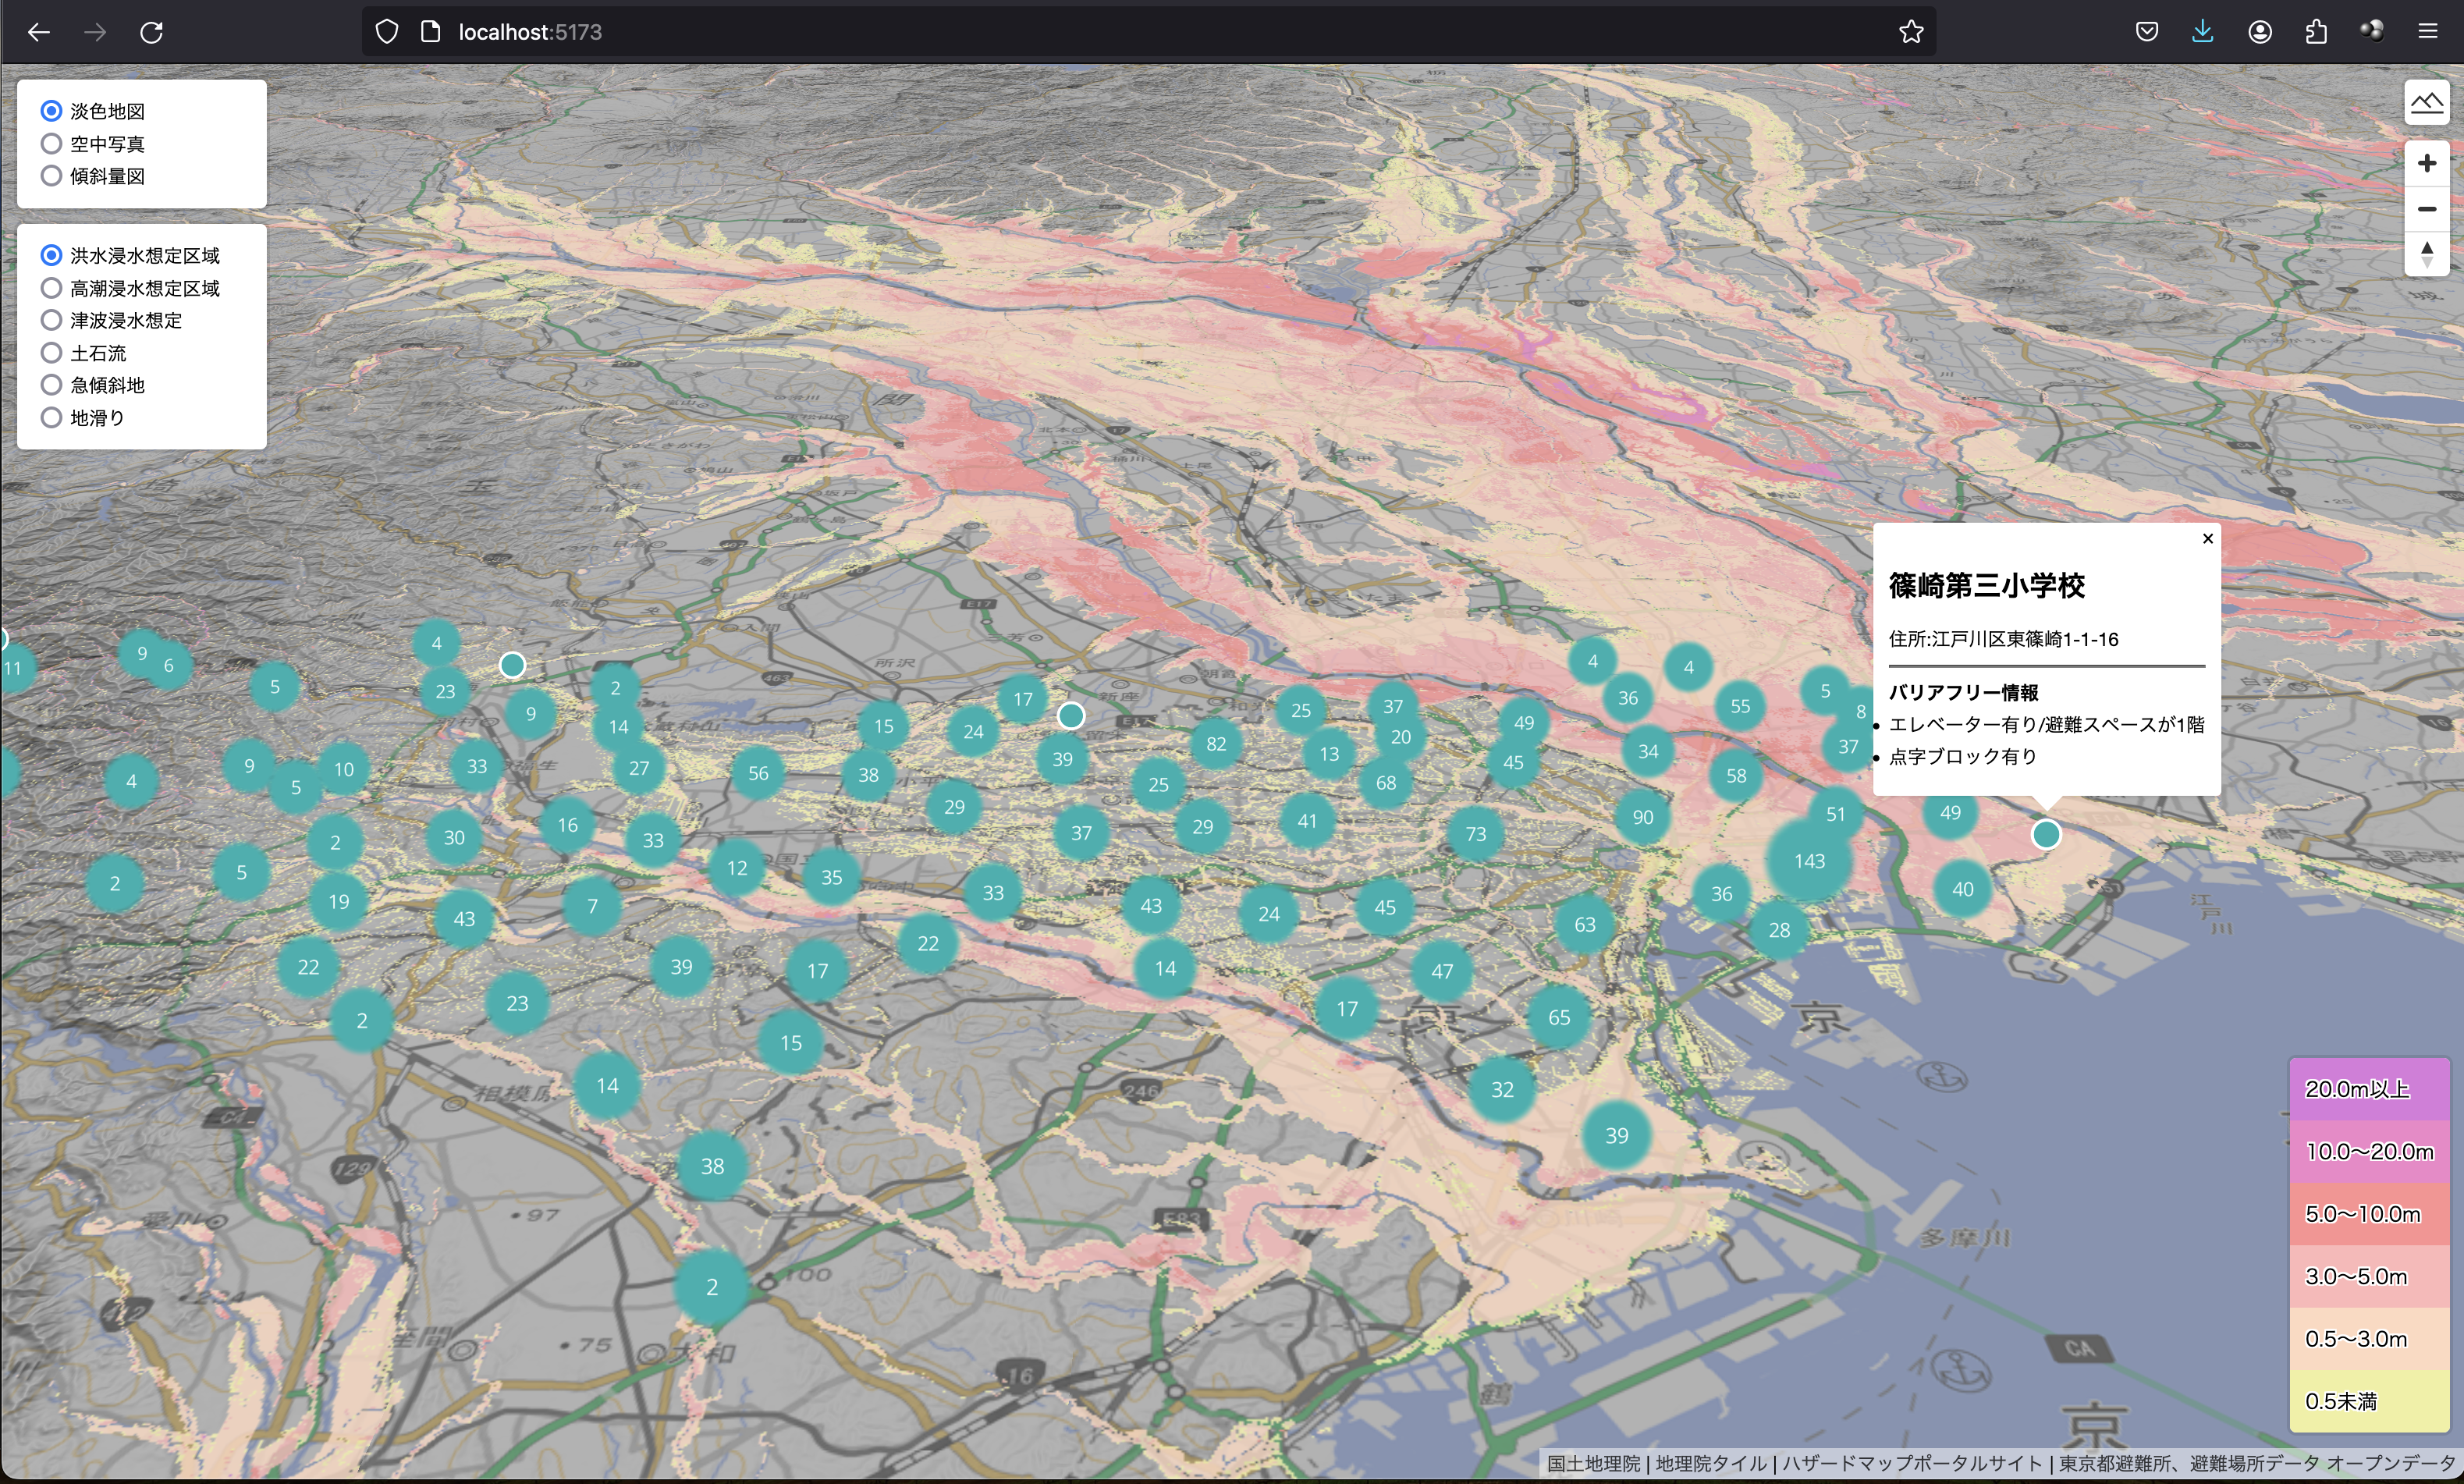Select the 空中写真 base map option

tap(52, 144)
